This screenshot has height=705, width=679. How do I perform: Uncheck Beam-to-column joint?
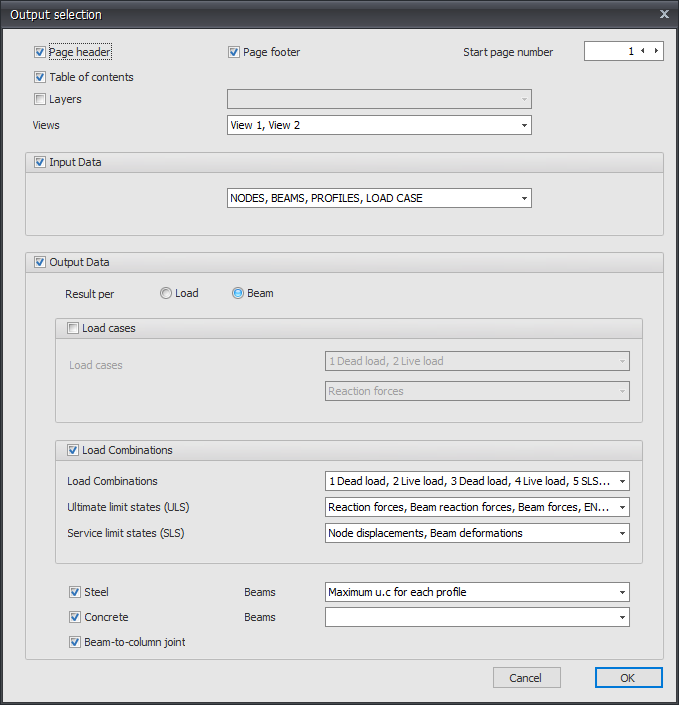point(75,642)
